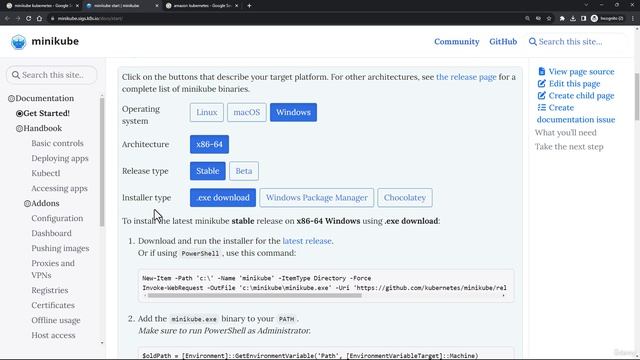This screenshot has width=640, height=360.
Task: Click Create child page pencil icon
Action: (x=542, y=96)
